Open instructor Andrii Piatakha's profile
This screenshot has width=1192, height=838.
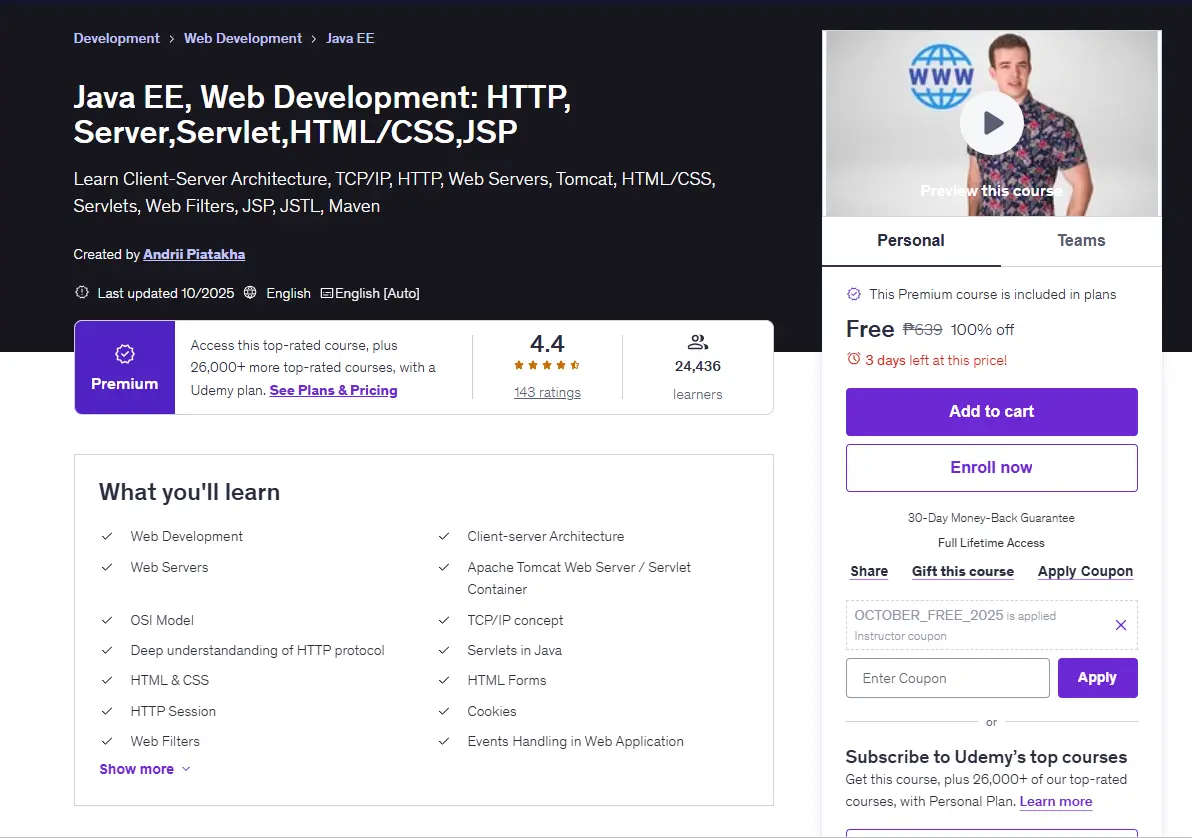coord(194,254)
